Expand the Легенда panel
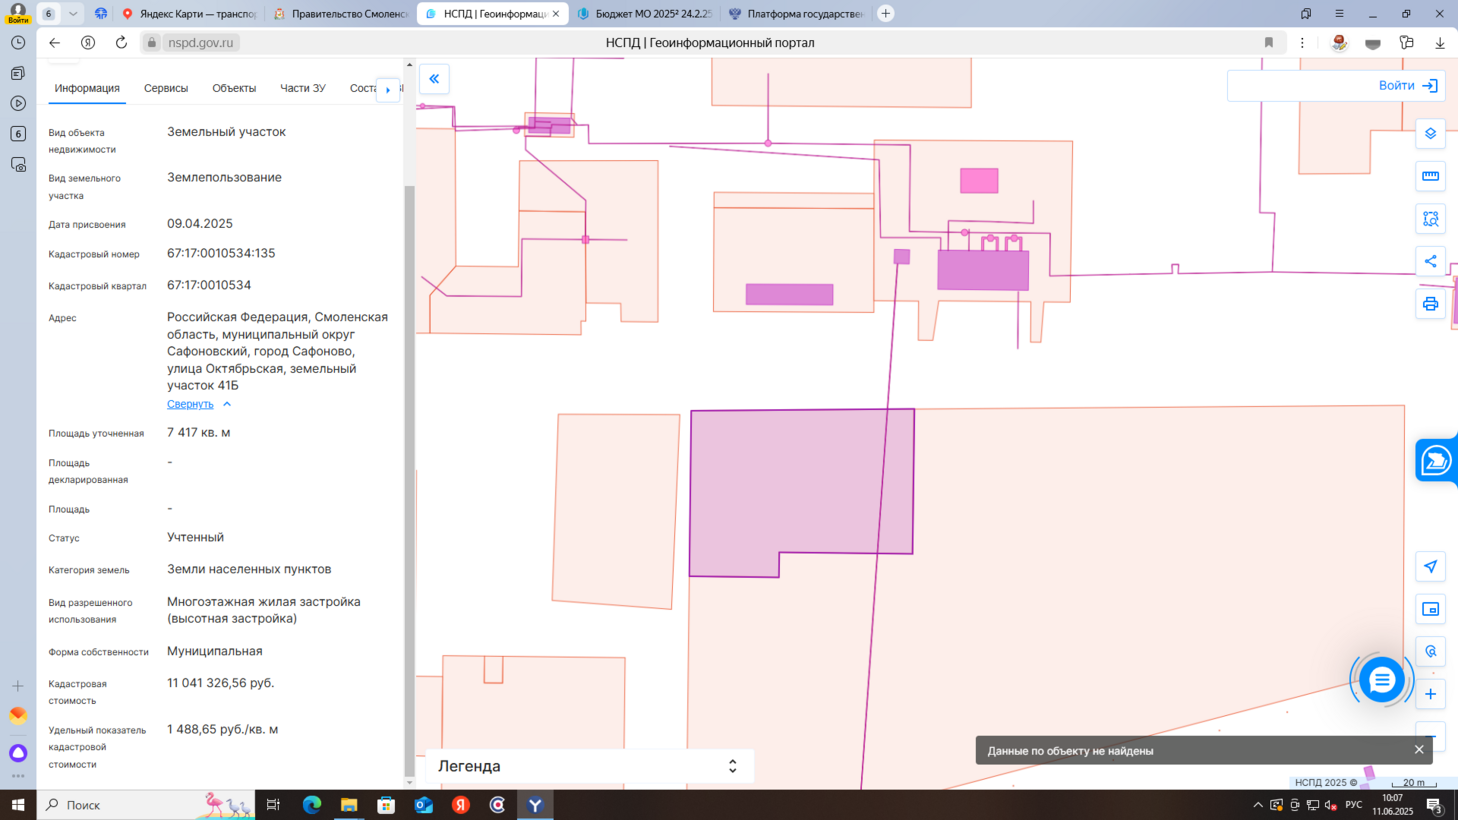 click(x=732, y=766)
